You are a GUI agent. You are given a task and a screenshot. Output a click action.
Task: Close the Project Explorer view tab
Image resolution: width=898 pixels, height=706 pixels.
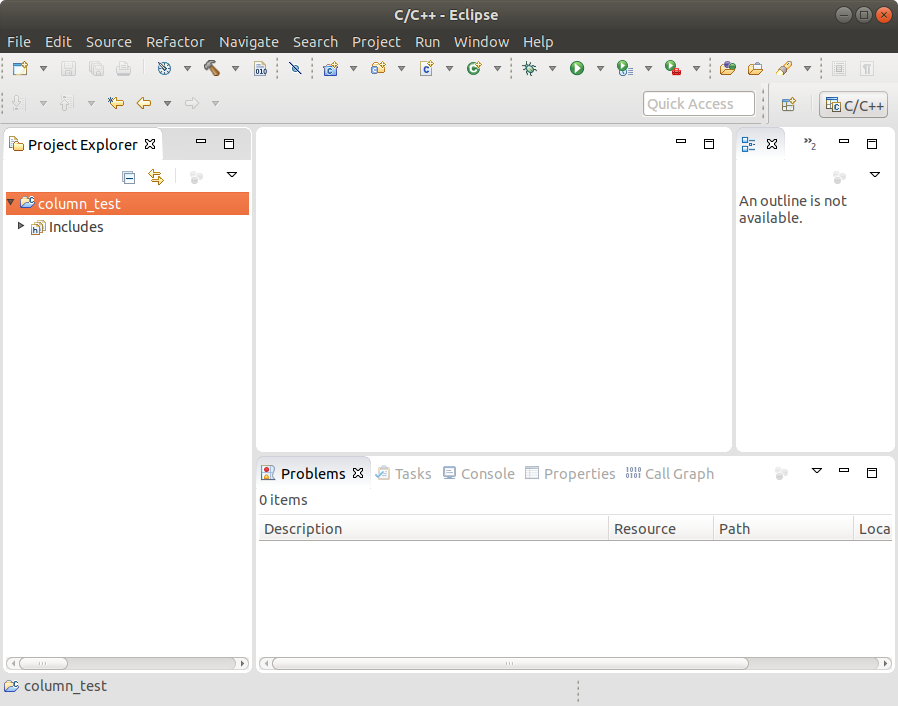pyautogui.click(x=150, y=144)
